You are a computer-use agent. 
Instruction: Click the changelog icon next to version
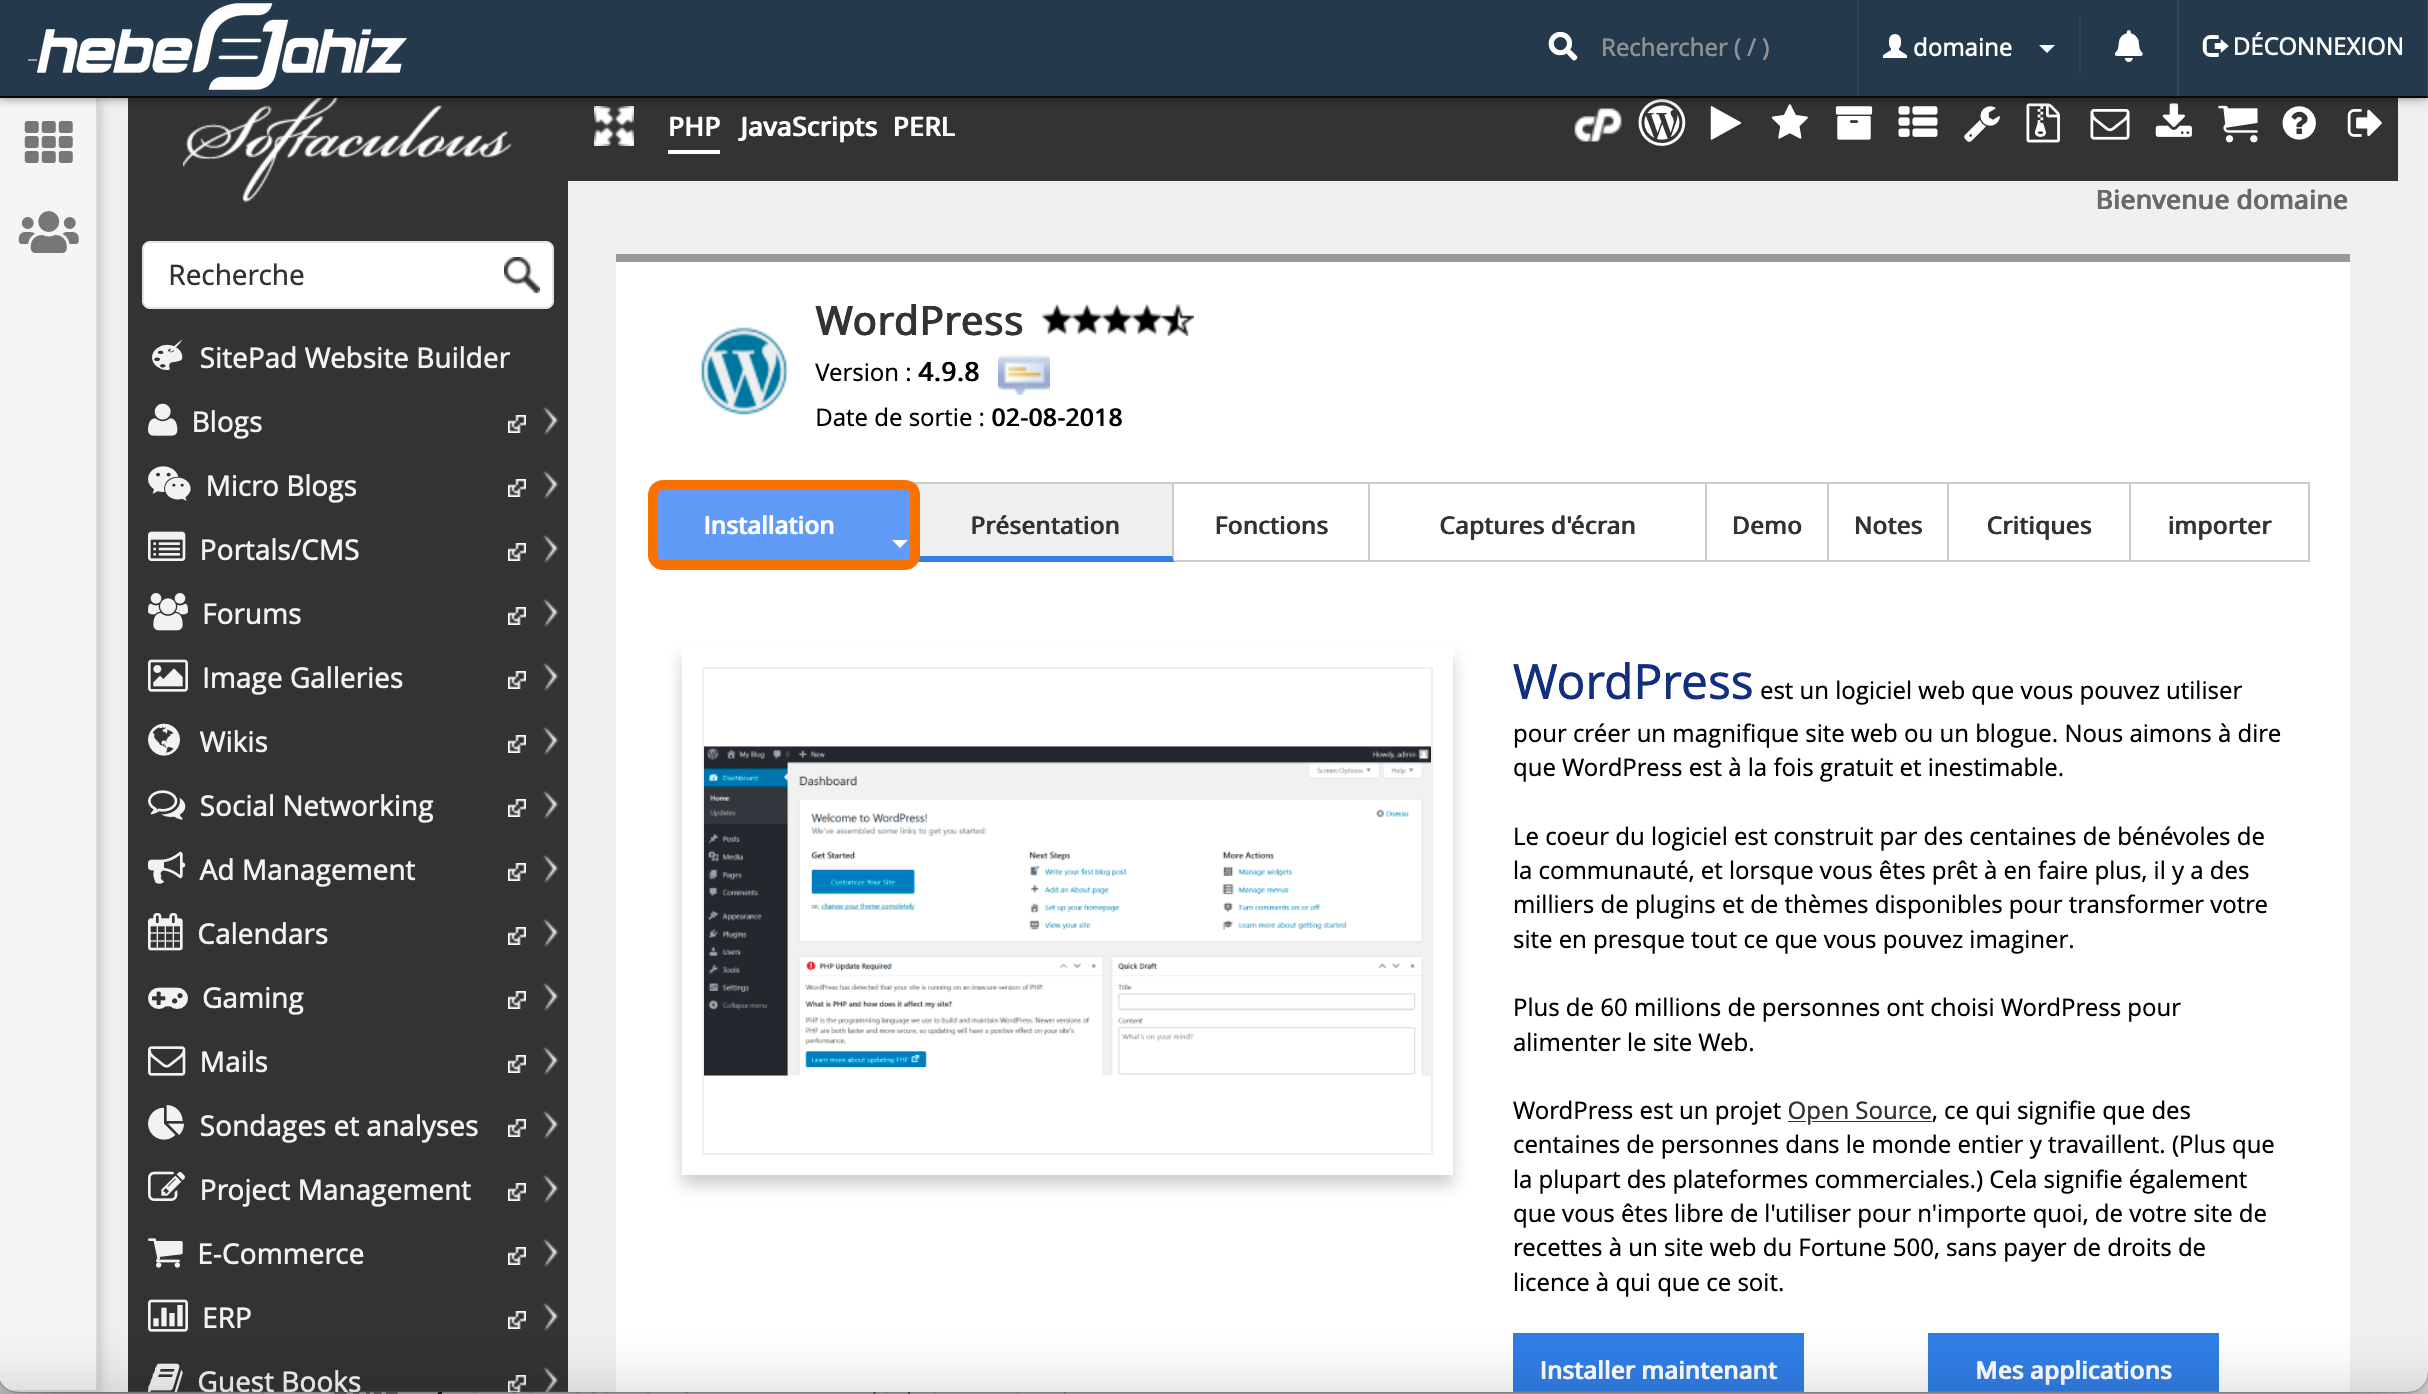click(1023, 374)
